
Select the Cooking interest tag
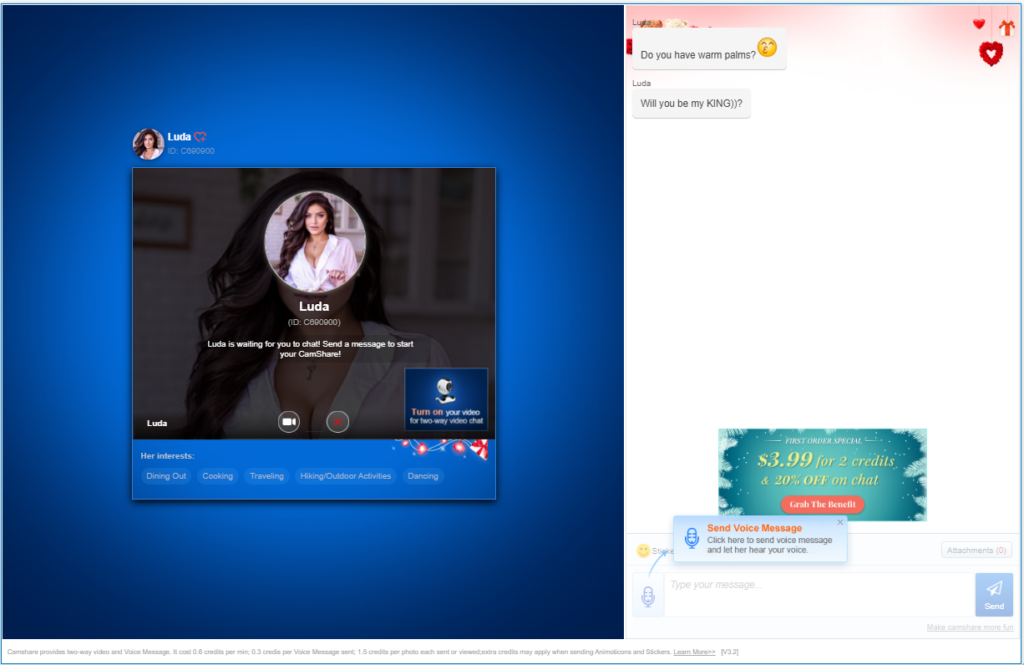[217, 476]
